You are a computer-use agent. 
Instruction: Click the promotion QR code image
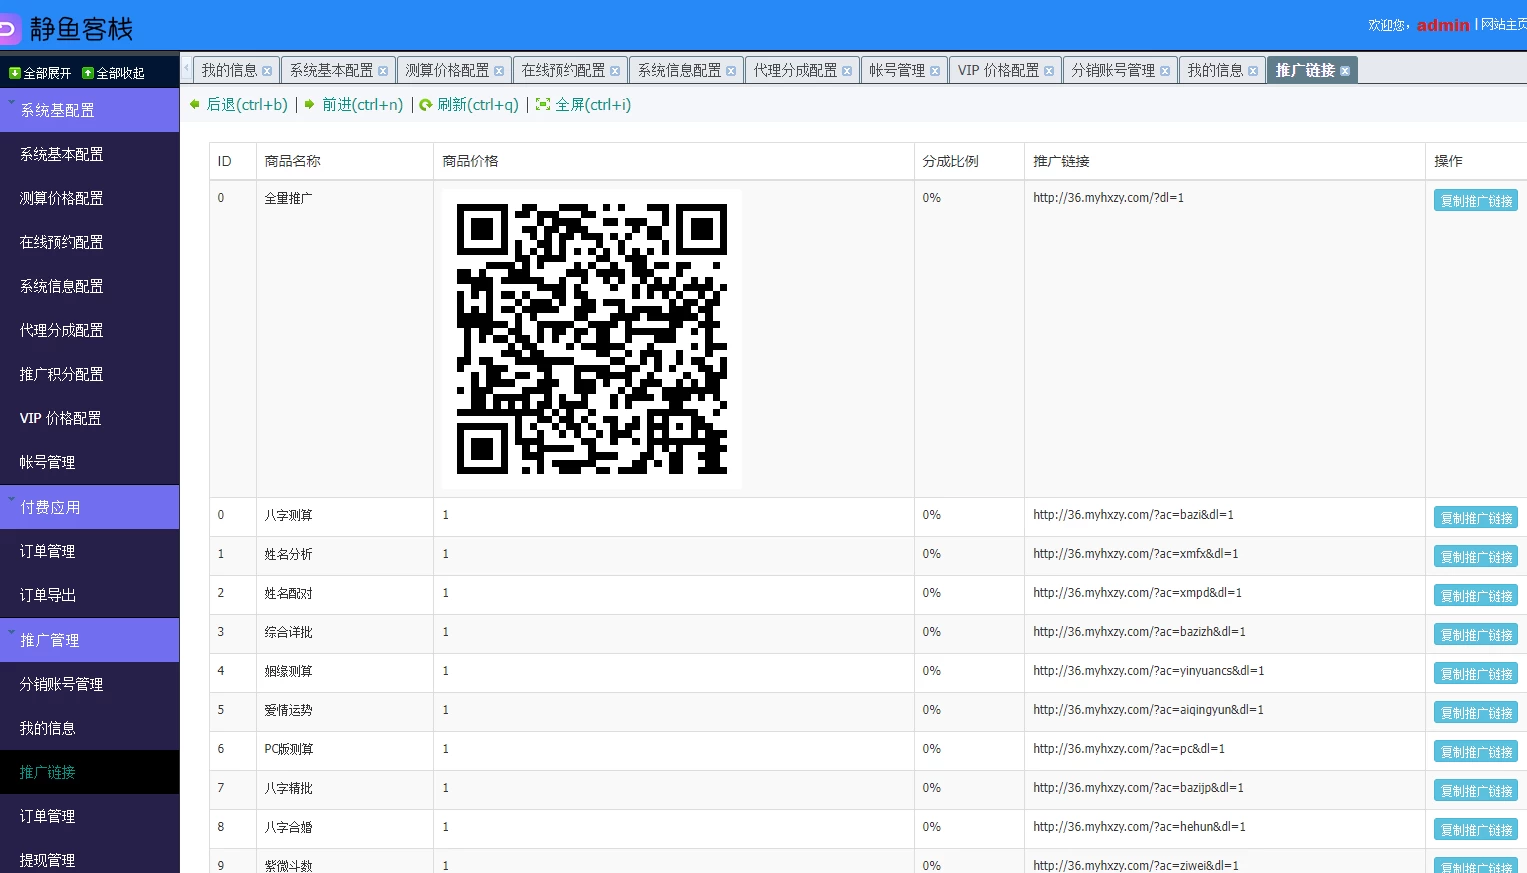pos(592,339)
